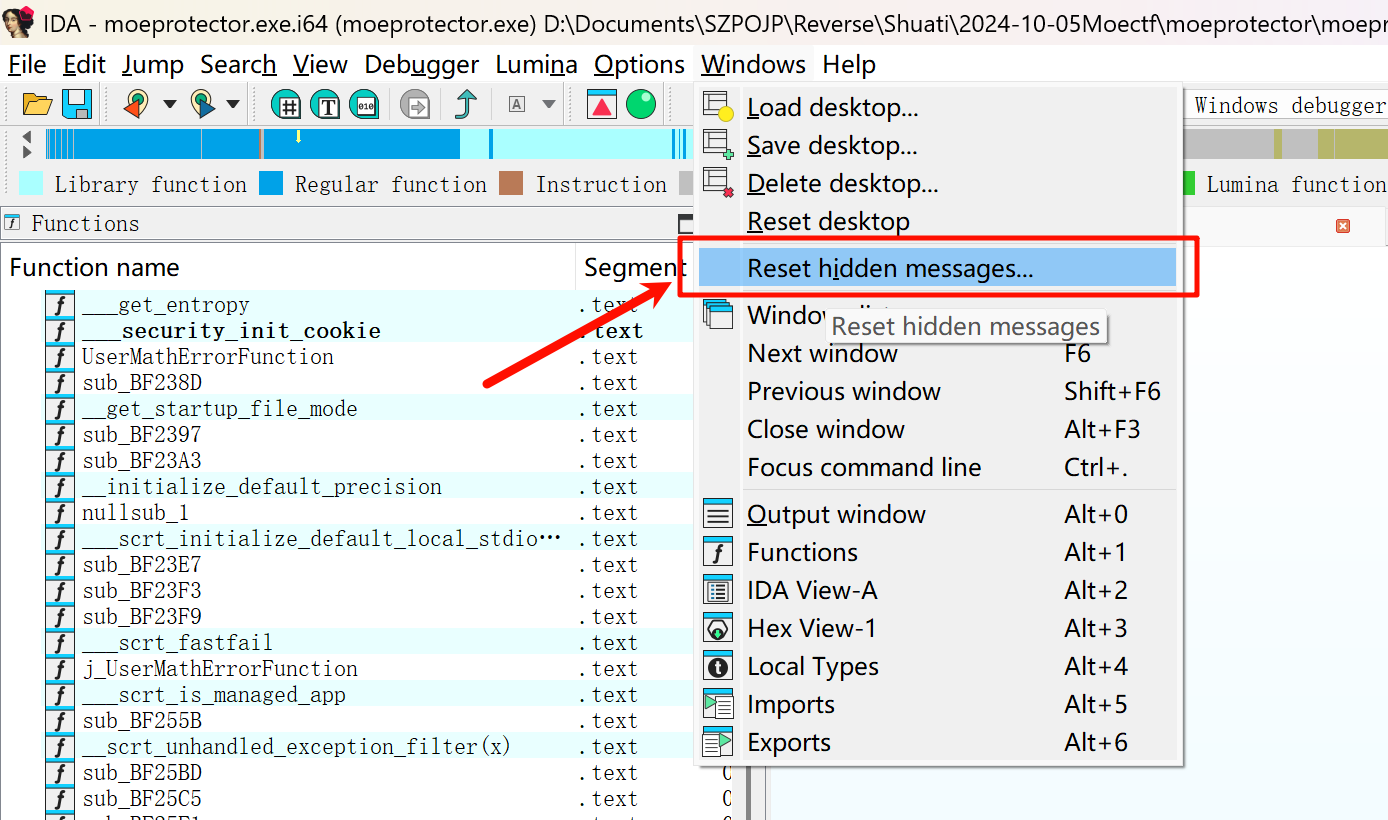Select UserMathErrorFunction in the functions list

click(x=208, y=357)
